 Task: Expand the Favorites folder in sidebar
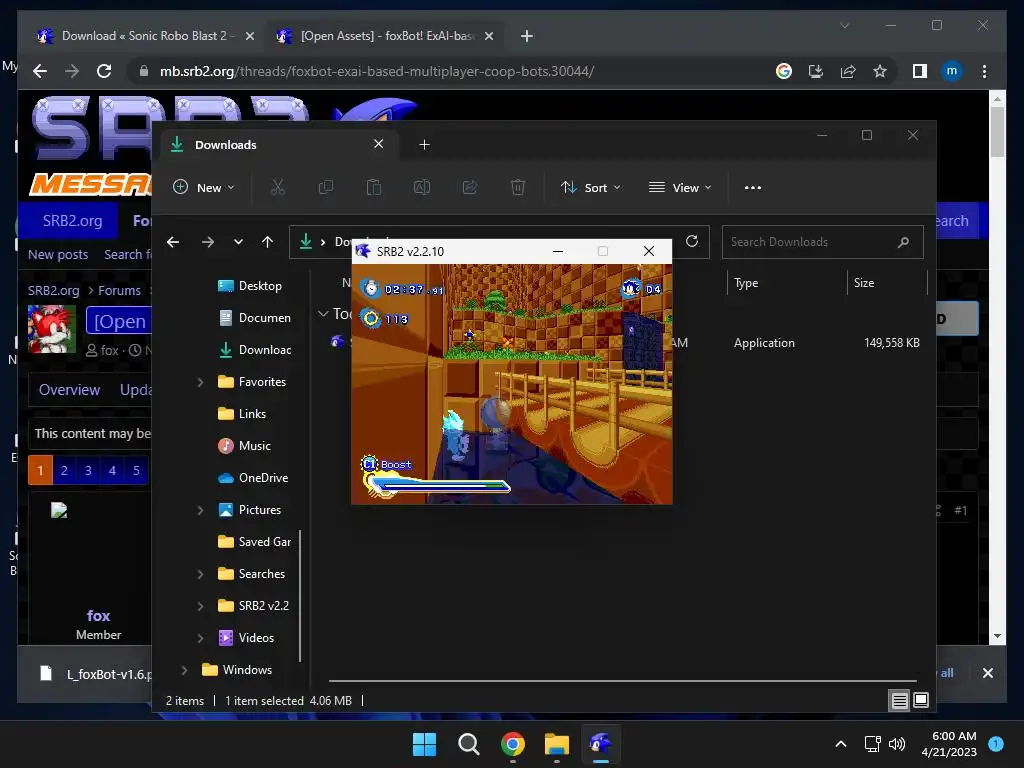click(200, 382)
